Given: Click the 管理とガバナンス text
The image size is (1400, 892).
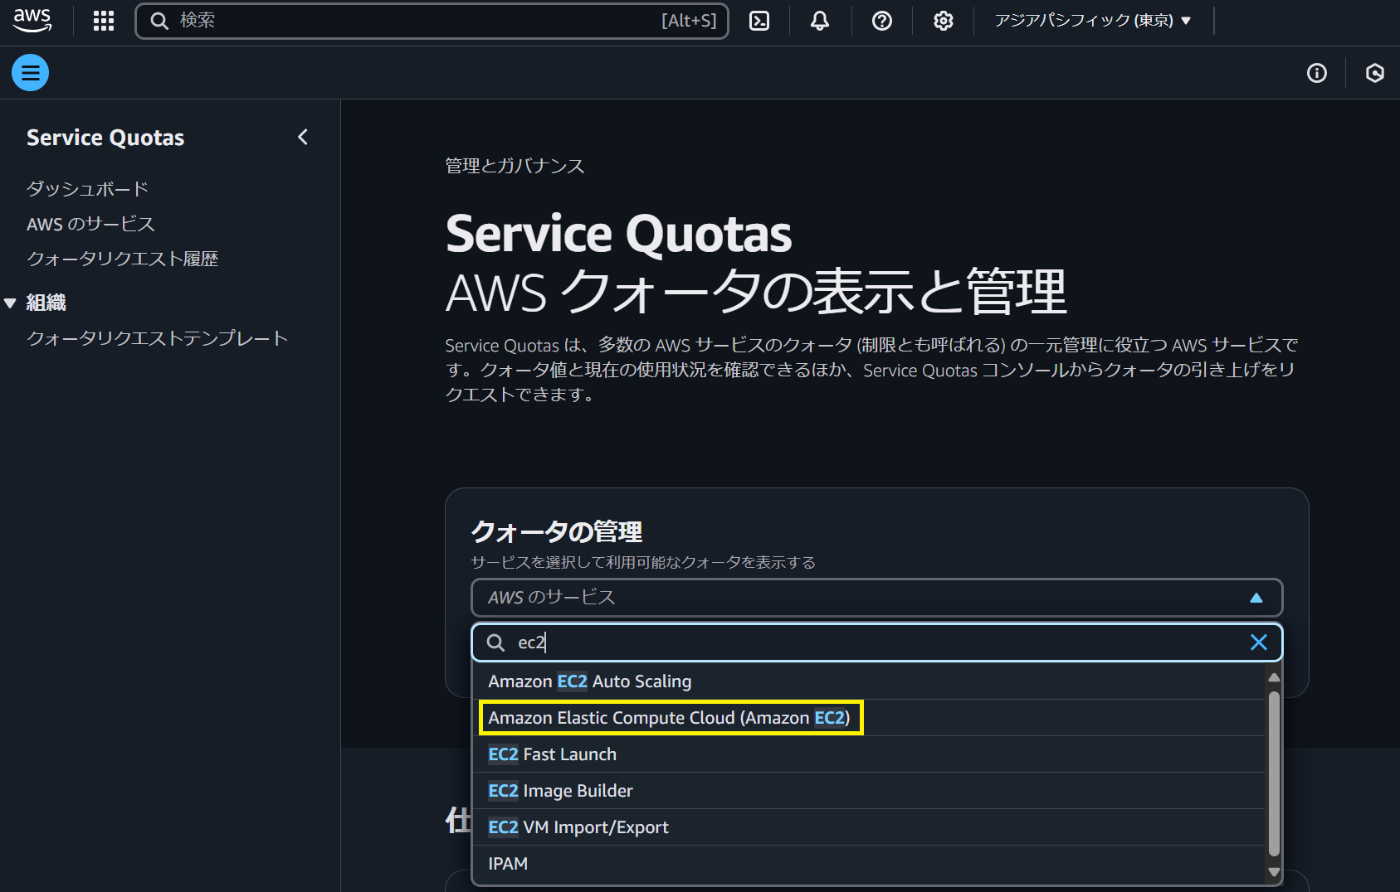Looking at the screenshot, I should coord(515,166).
